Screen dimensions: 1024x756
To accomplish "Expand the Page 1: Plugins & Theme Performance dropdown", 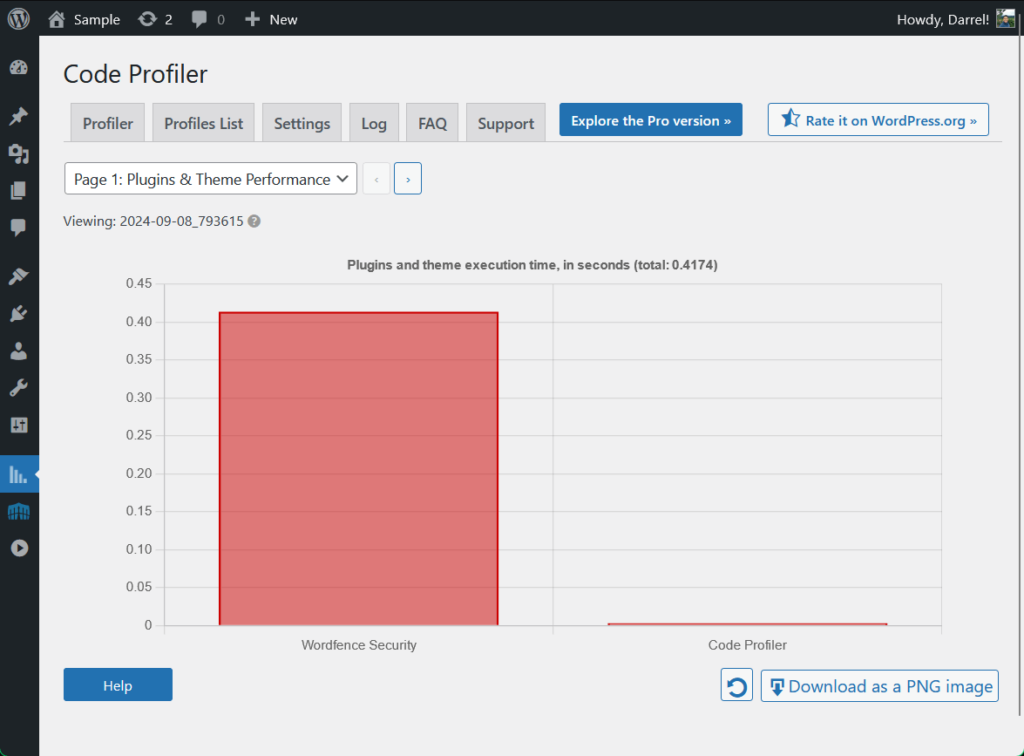I will (x=210, y=179).
